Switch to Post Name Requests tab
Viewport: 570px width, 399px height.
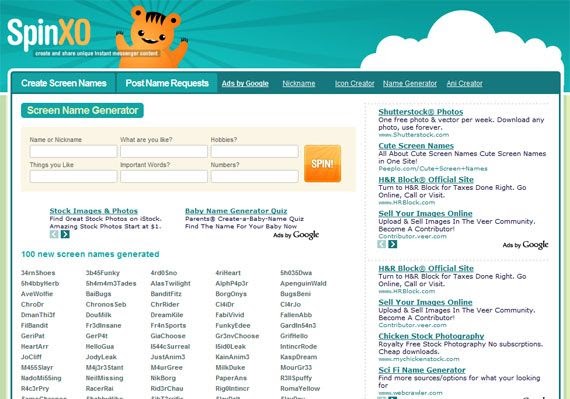click(x=167, y=83)
